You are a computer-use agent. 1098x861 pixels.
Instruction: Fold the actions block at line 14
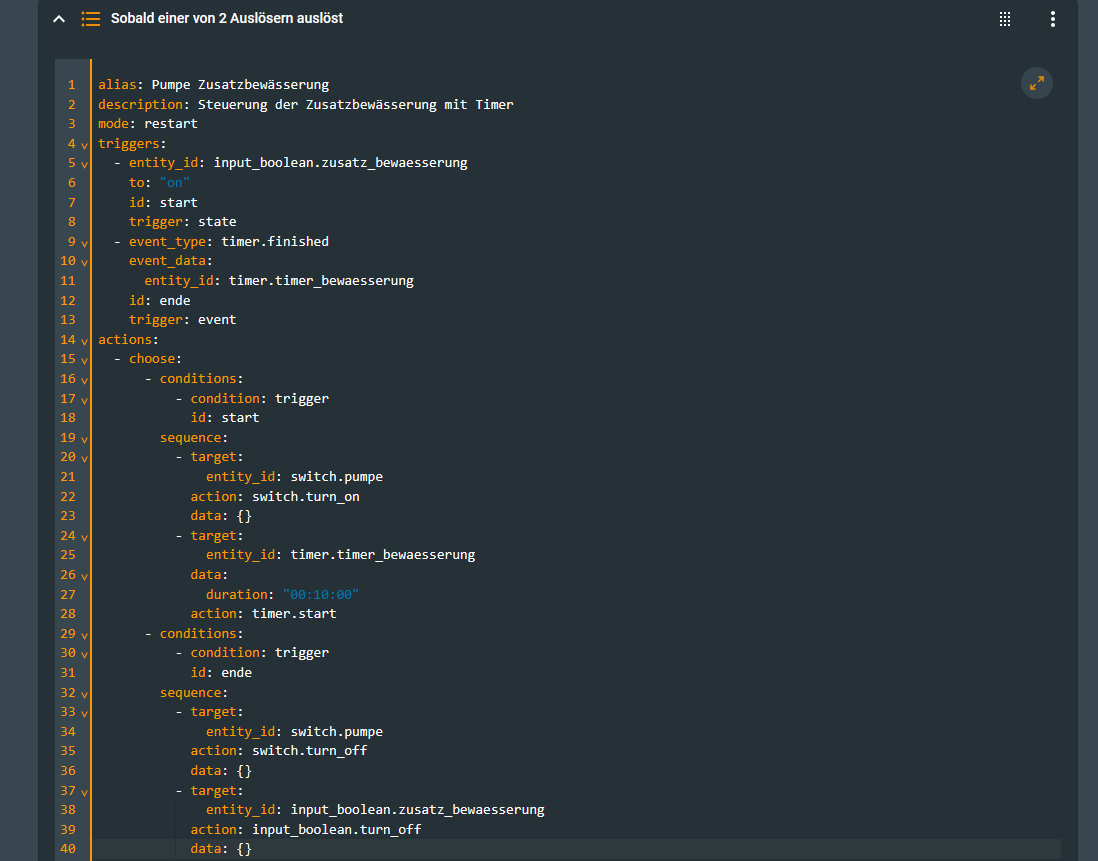point(84,341)
